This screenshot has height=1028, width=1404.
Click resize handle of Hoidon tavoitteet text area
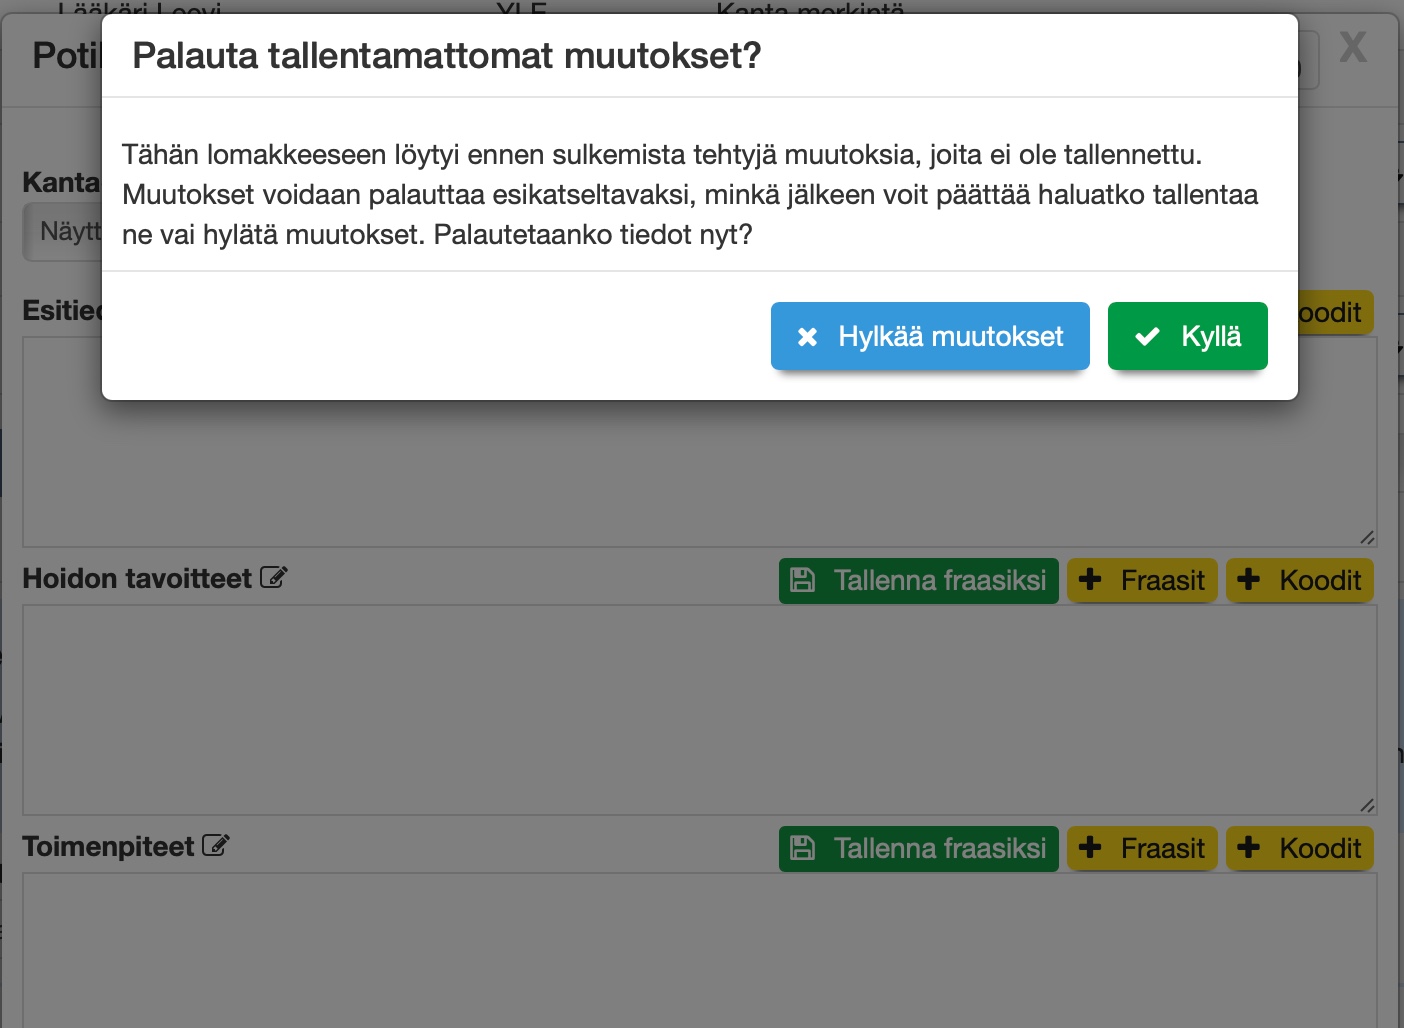pos(1367,805)
